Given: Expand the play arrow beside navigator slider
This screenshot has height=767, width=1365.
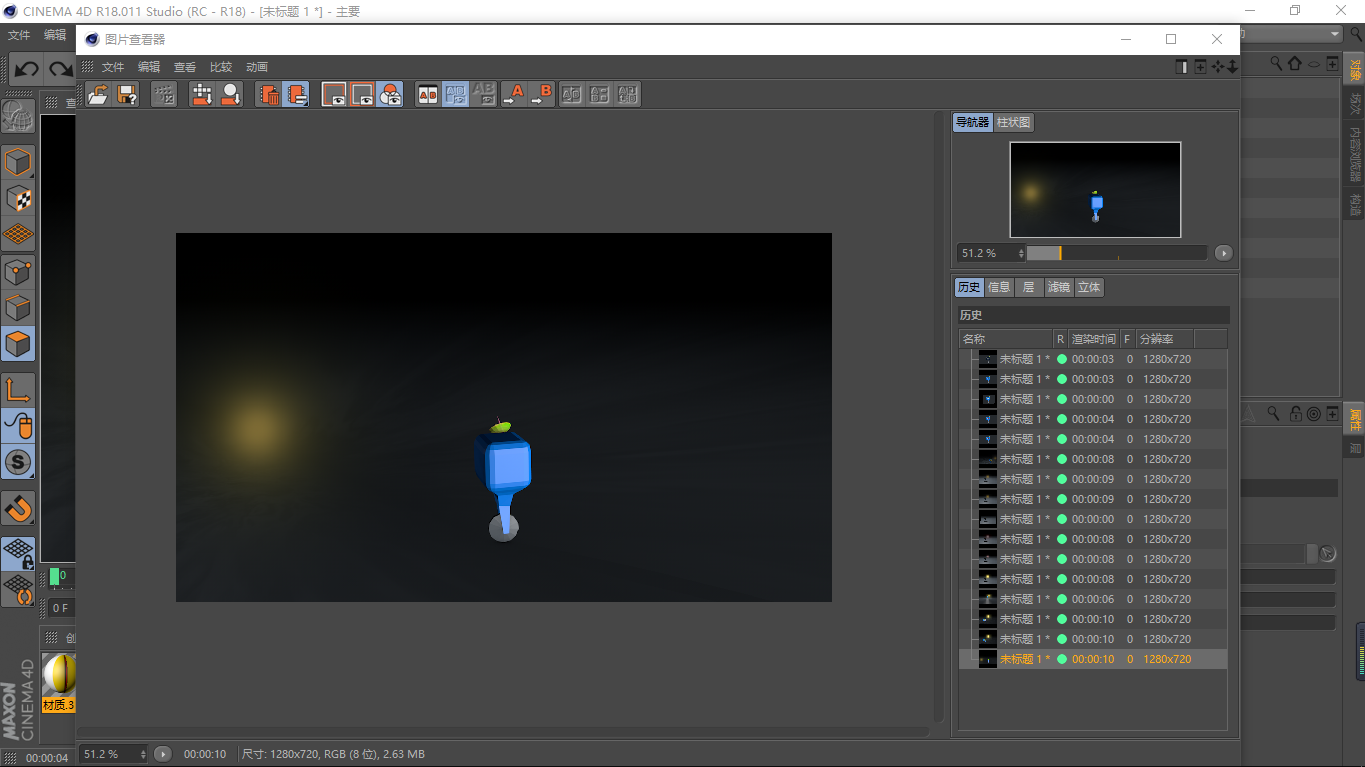Looking at the screenshot, I should pos(1224,253).
